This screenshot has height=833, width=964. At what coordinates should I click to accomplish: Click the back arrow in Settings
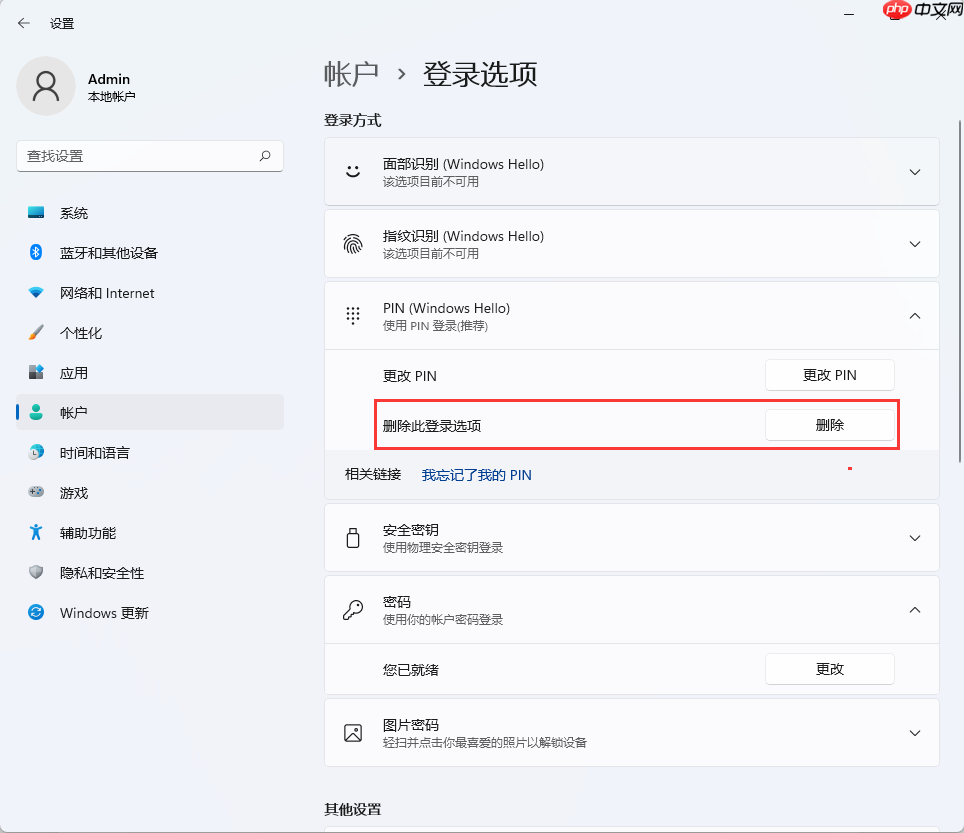23,22
